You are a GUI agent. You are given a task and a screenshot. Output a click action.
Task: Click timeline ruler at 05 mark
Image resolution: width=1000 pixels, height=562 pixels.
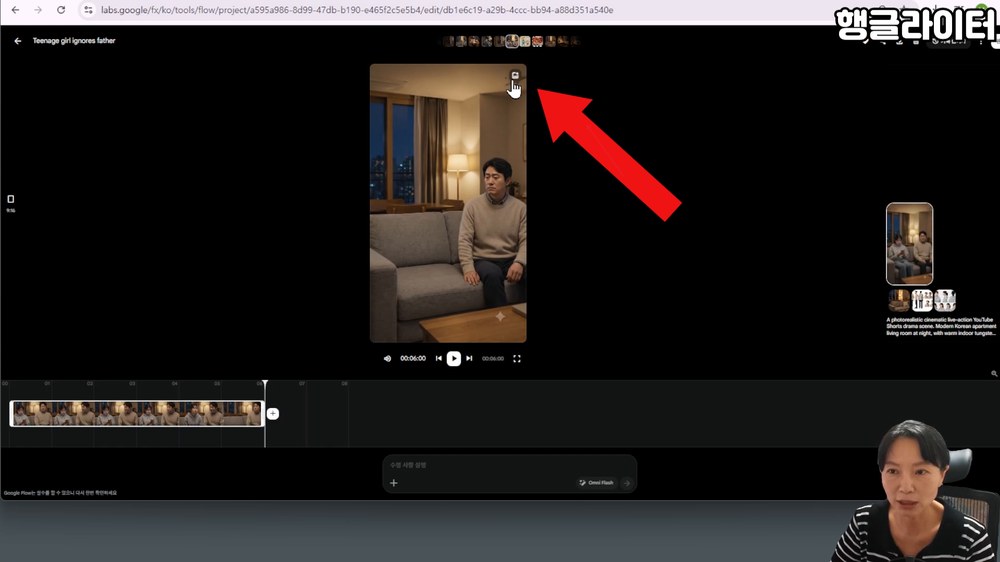click(x=217, y=383)
